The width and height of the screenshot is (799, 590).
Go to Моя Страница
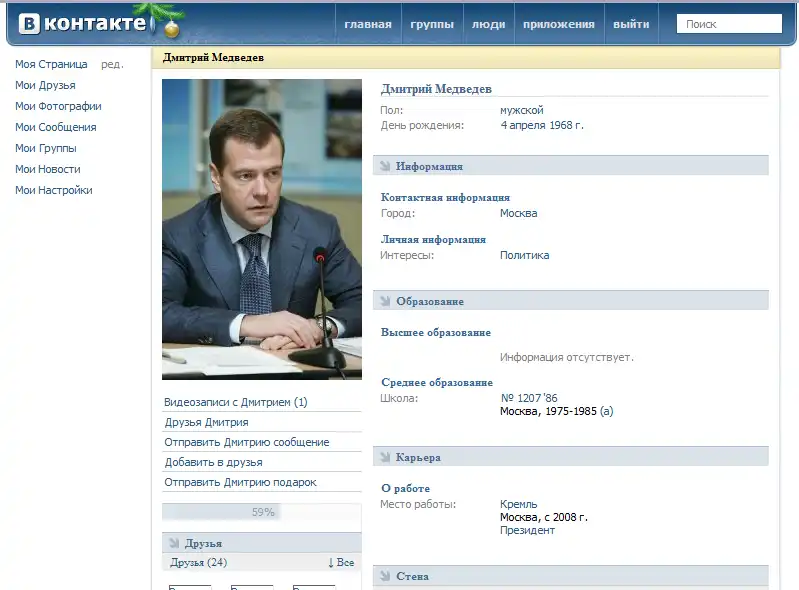tap(51, 64)
